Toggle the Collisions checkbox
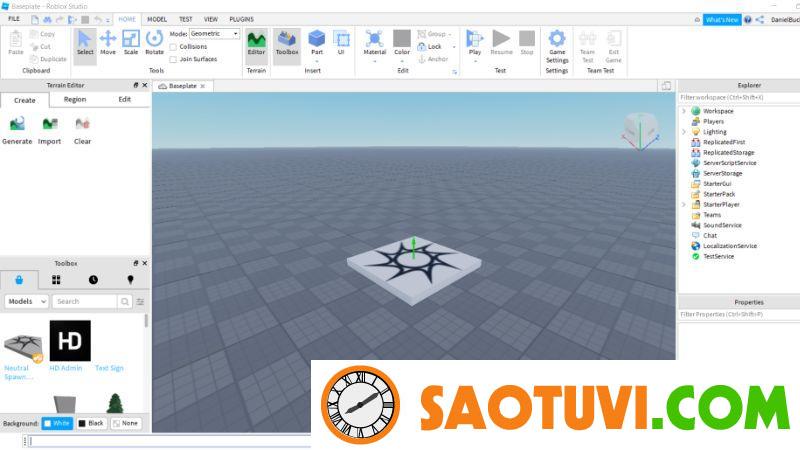 pos(173,47)
